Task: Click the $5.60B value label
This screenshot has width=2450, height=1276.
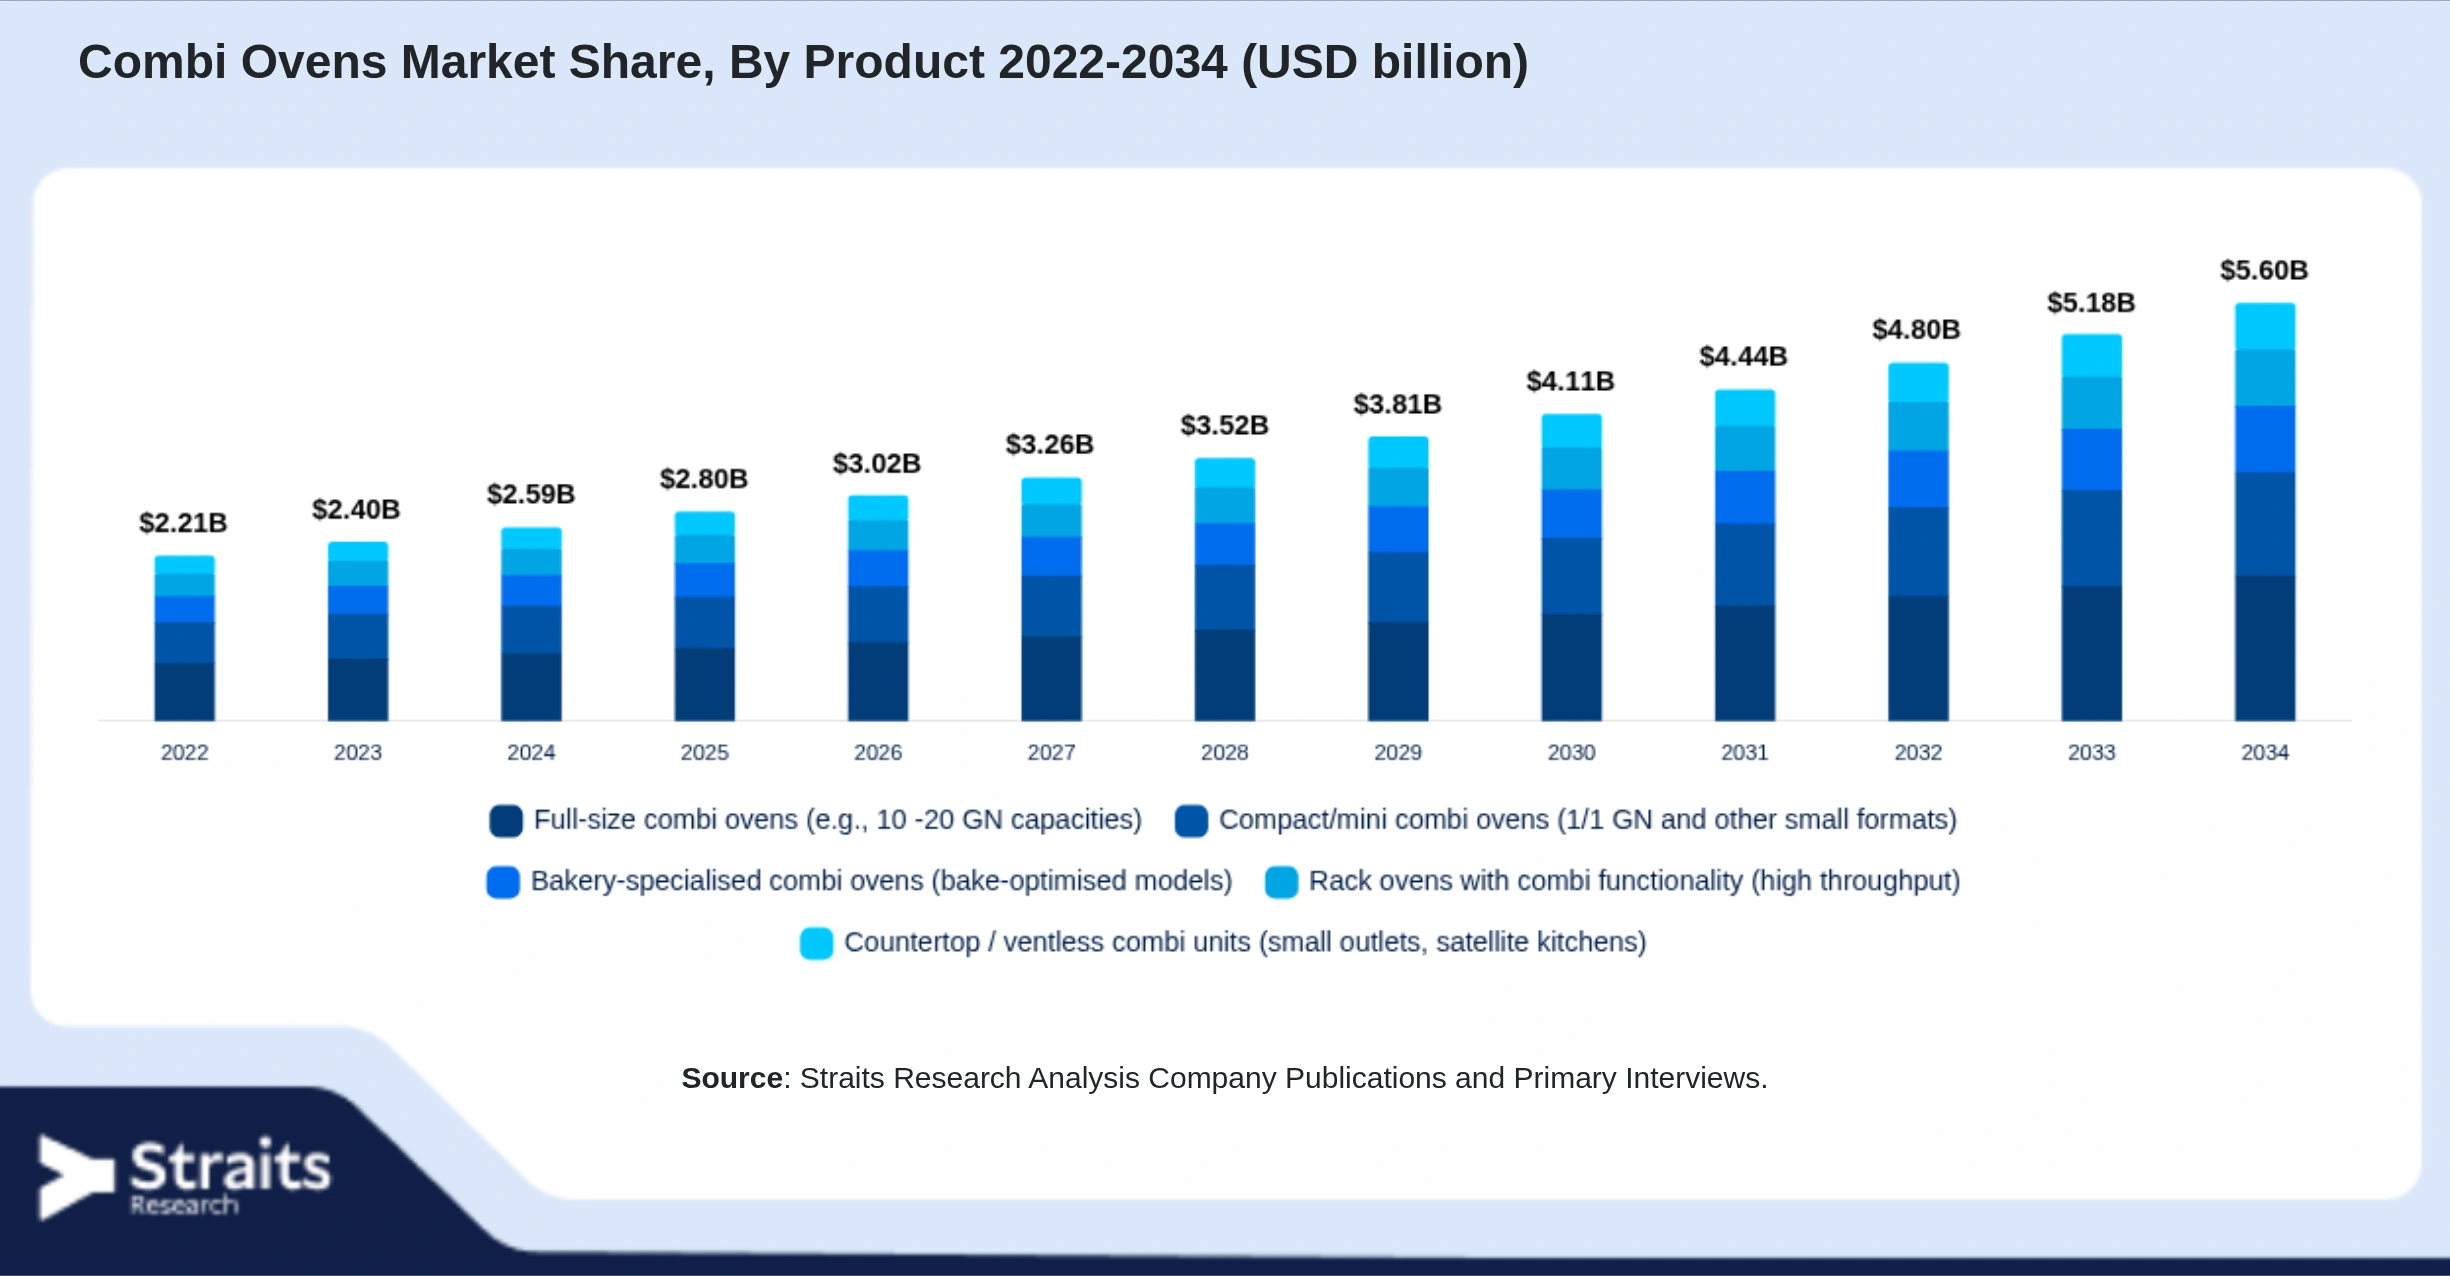Action: (2265, 270)
